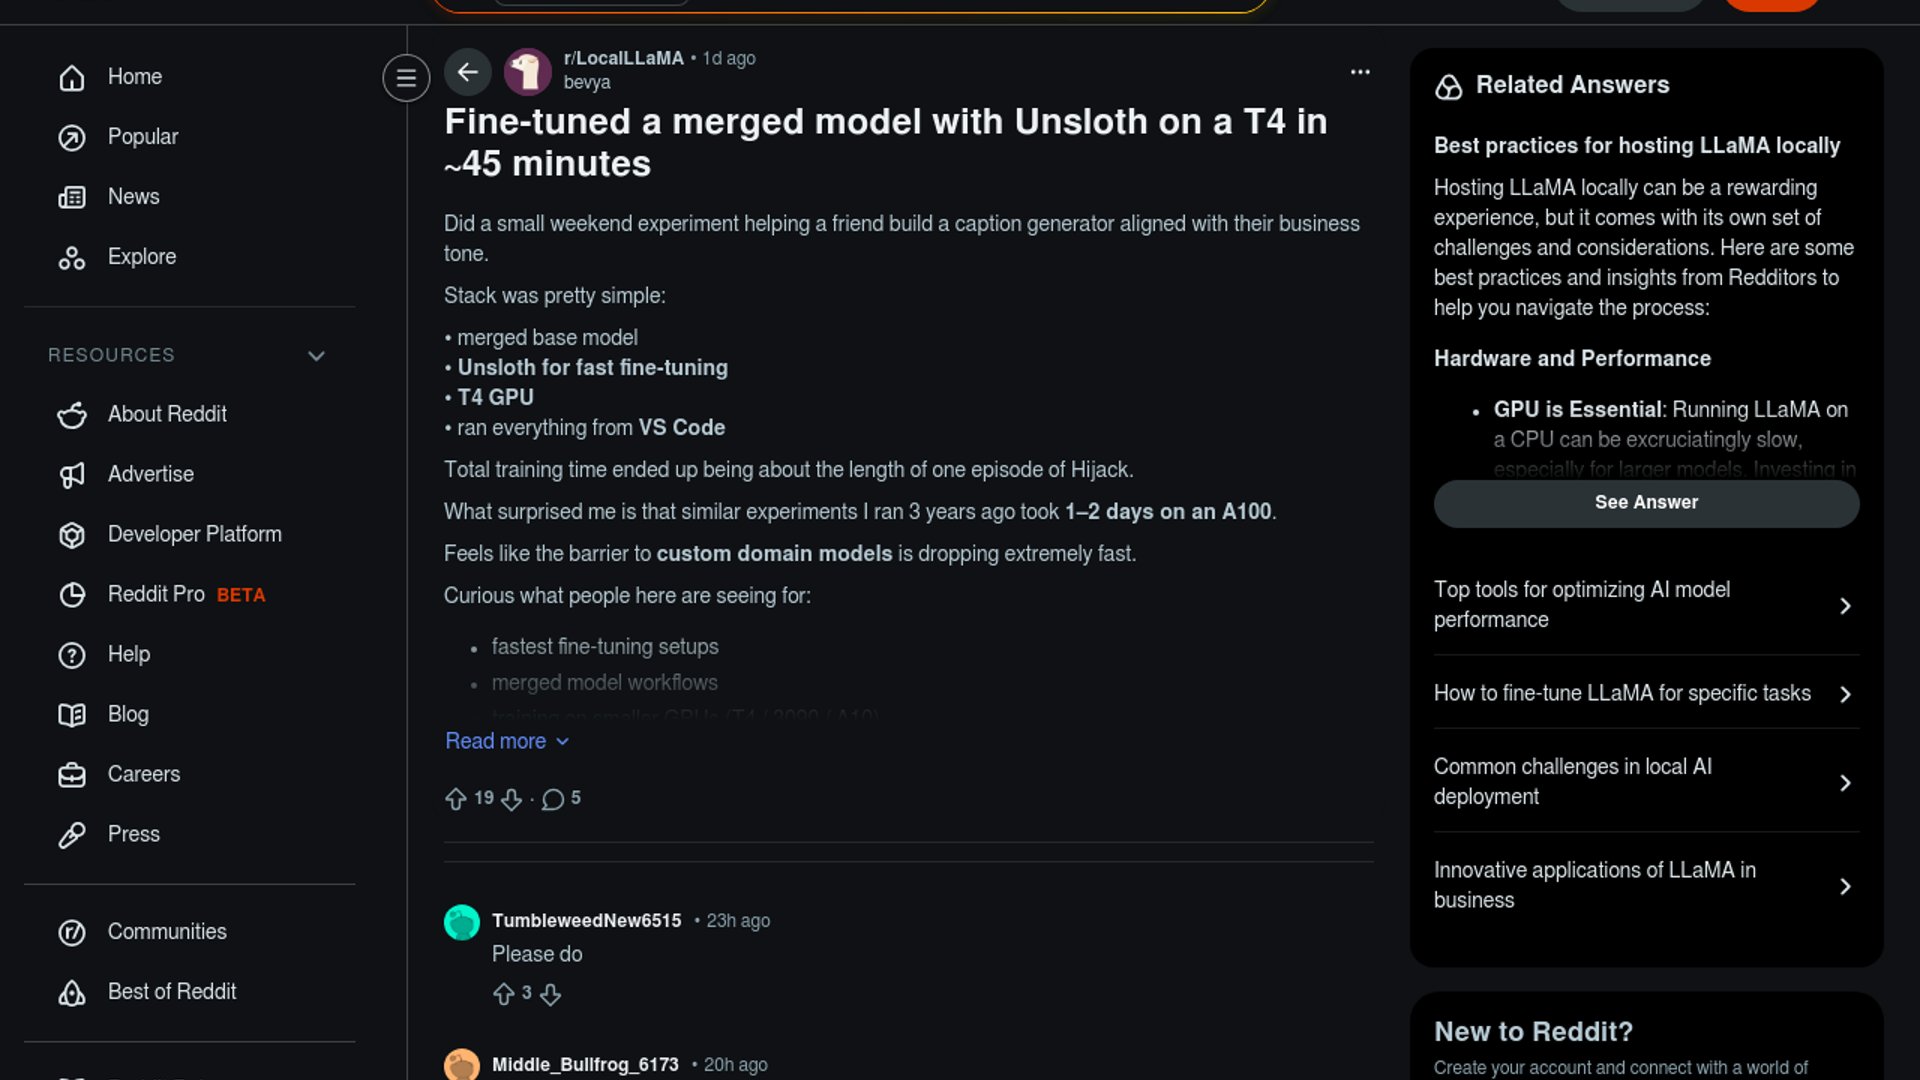This screenshot has width=1920, height=1080.
Task: Upvote TumbleweedNew6515's comment
Action: (504, 994)
